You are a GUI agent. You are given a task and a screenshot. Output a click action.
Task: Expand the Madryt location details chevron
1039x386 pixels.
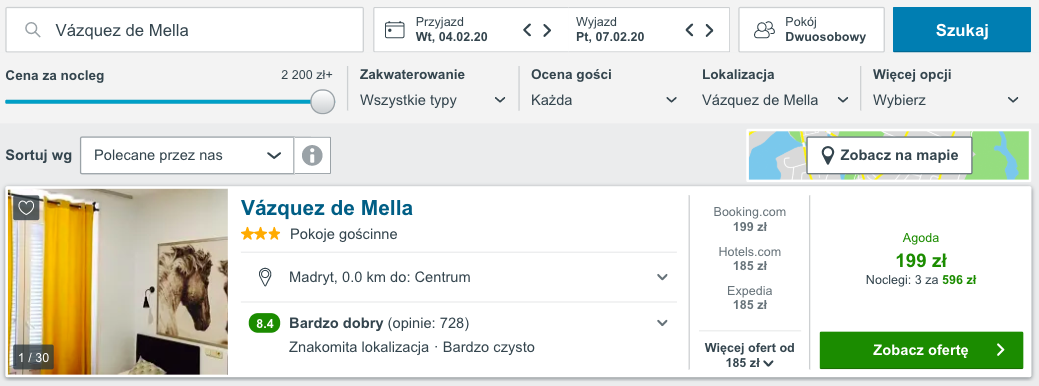tap(662, 277)
